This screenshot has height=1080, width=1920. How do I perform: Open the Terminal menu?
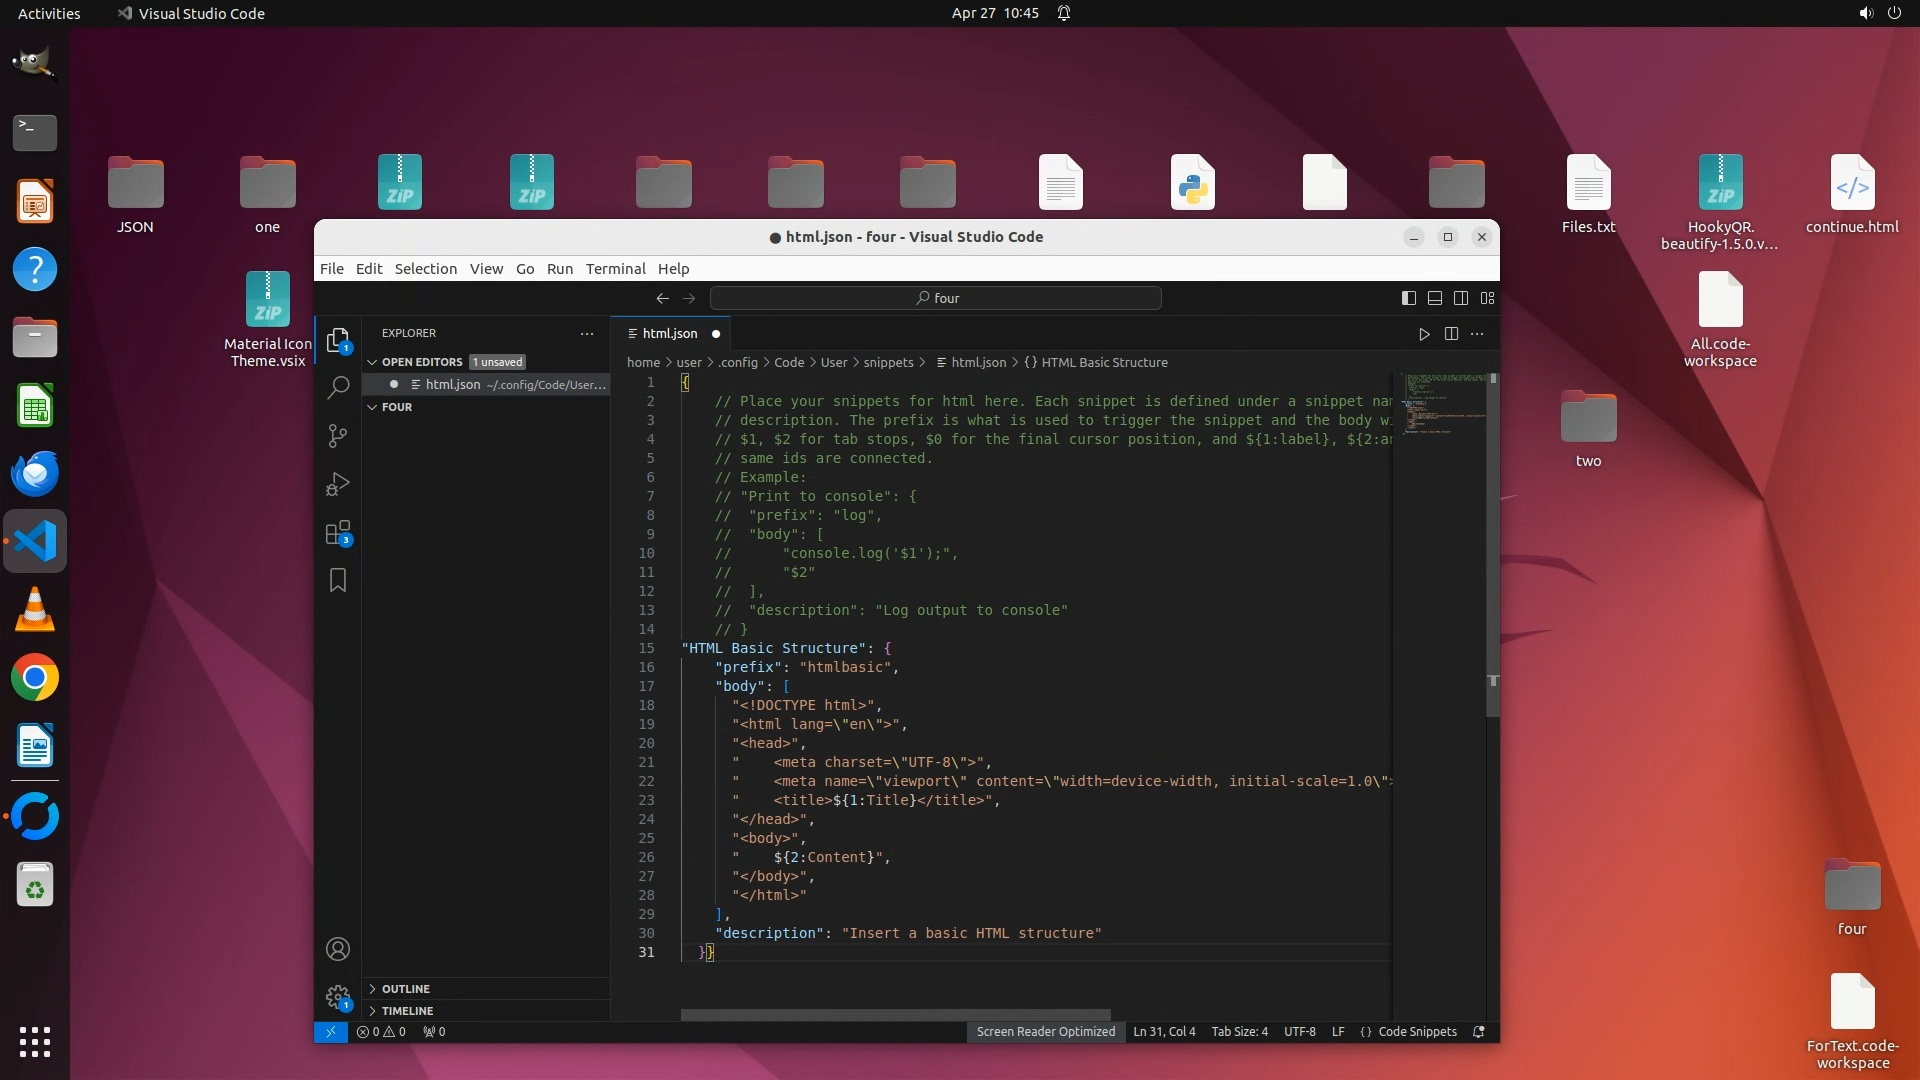pyautogui.click(x=615, y=268)
